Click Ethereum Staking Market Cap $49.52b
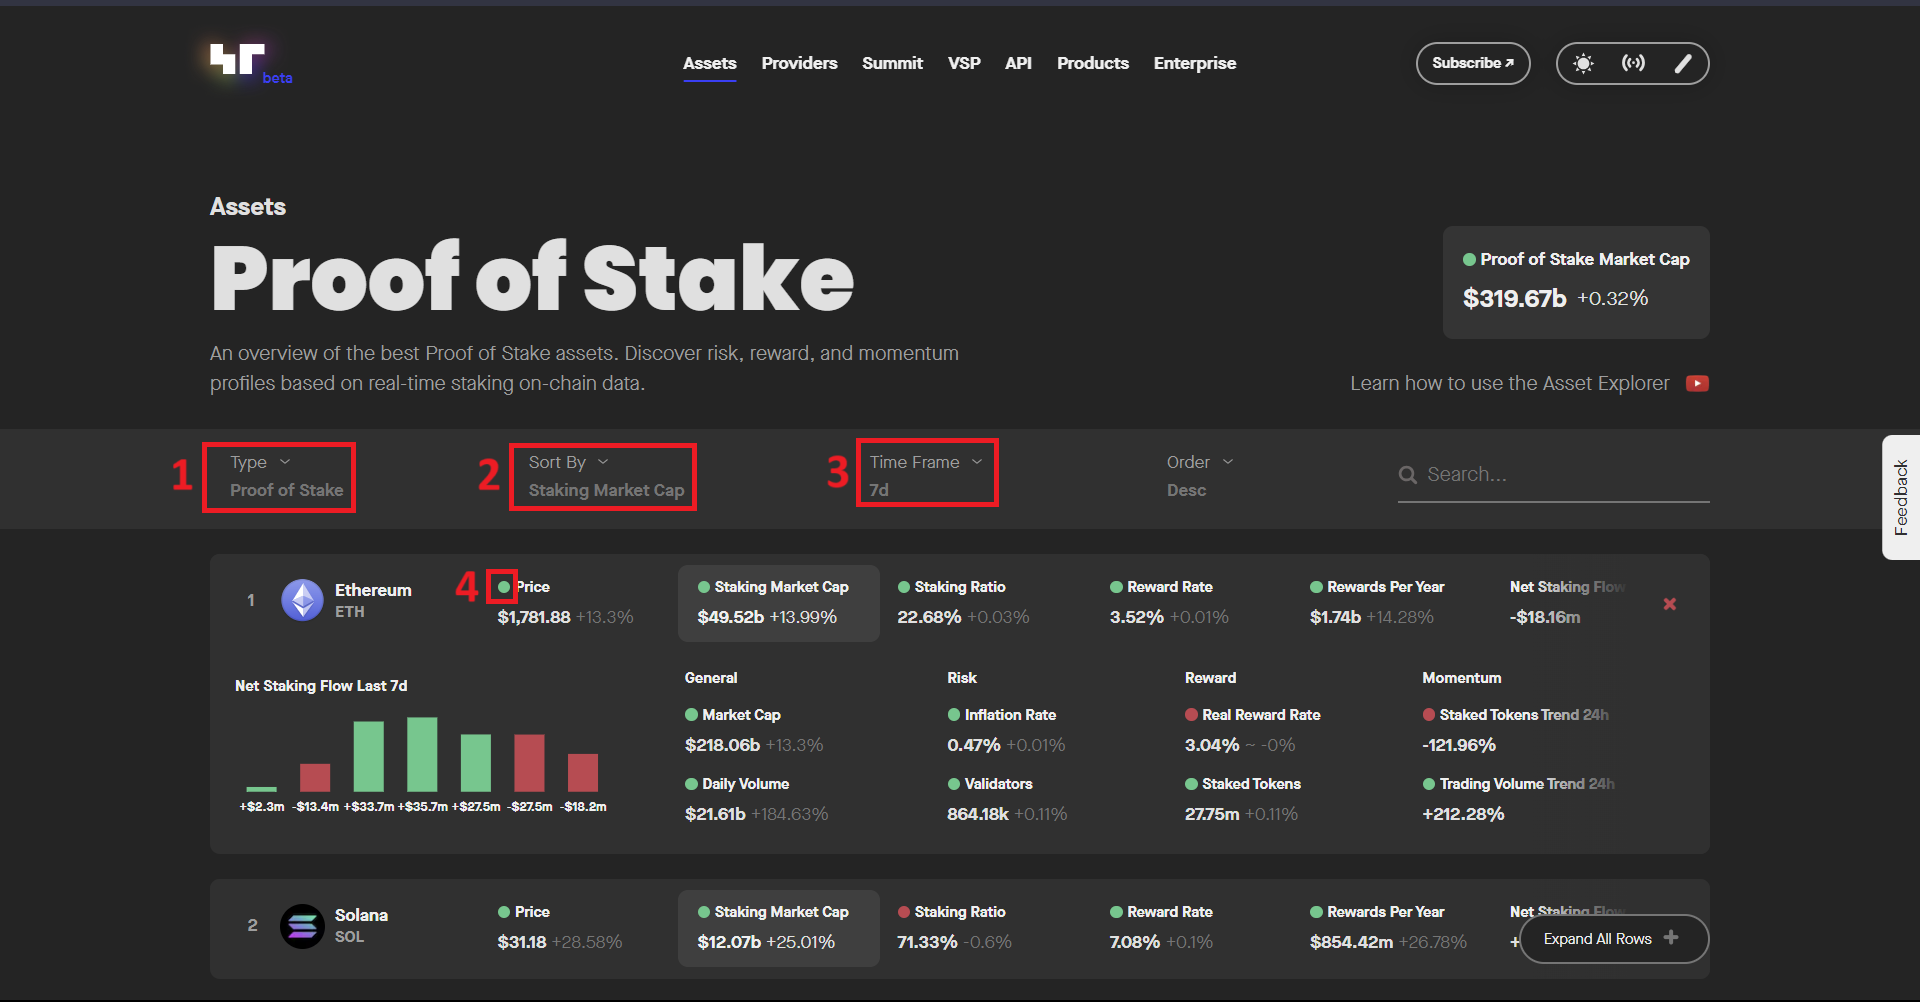 730,617
